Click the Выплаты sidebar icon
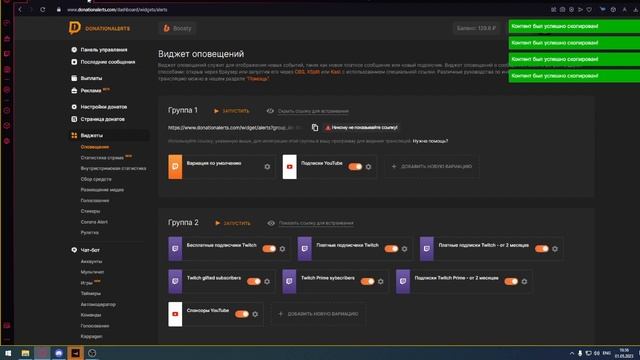This screenshot has width=640, height=360. tap(74, 78)
